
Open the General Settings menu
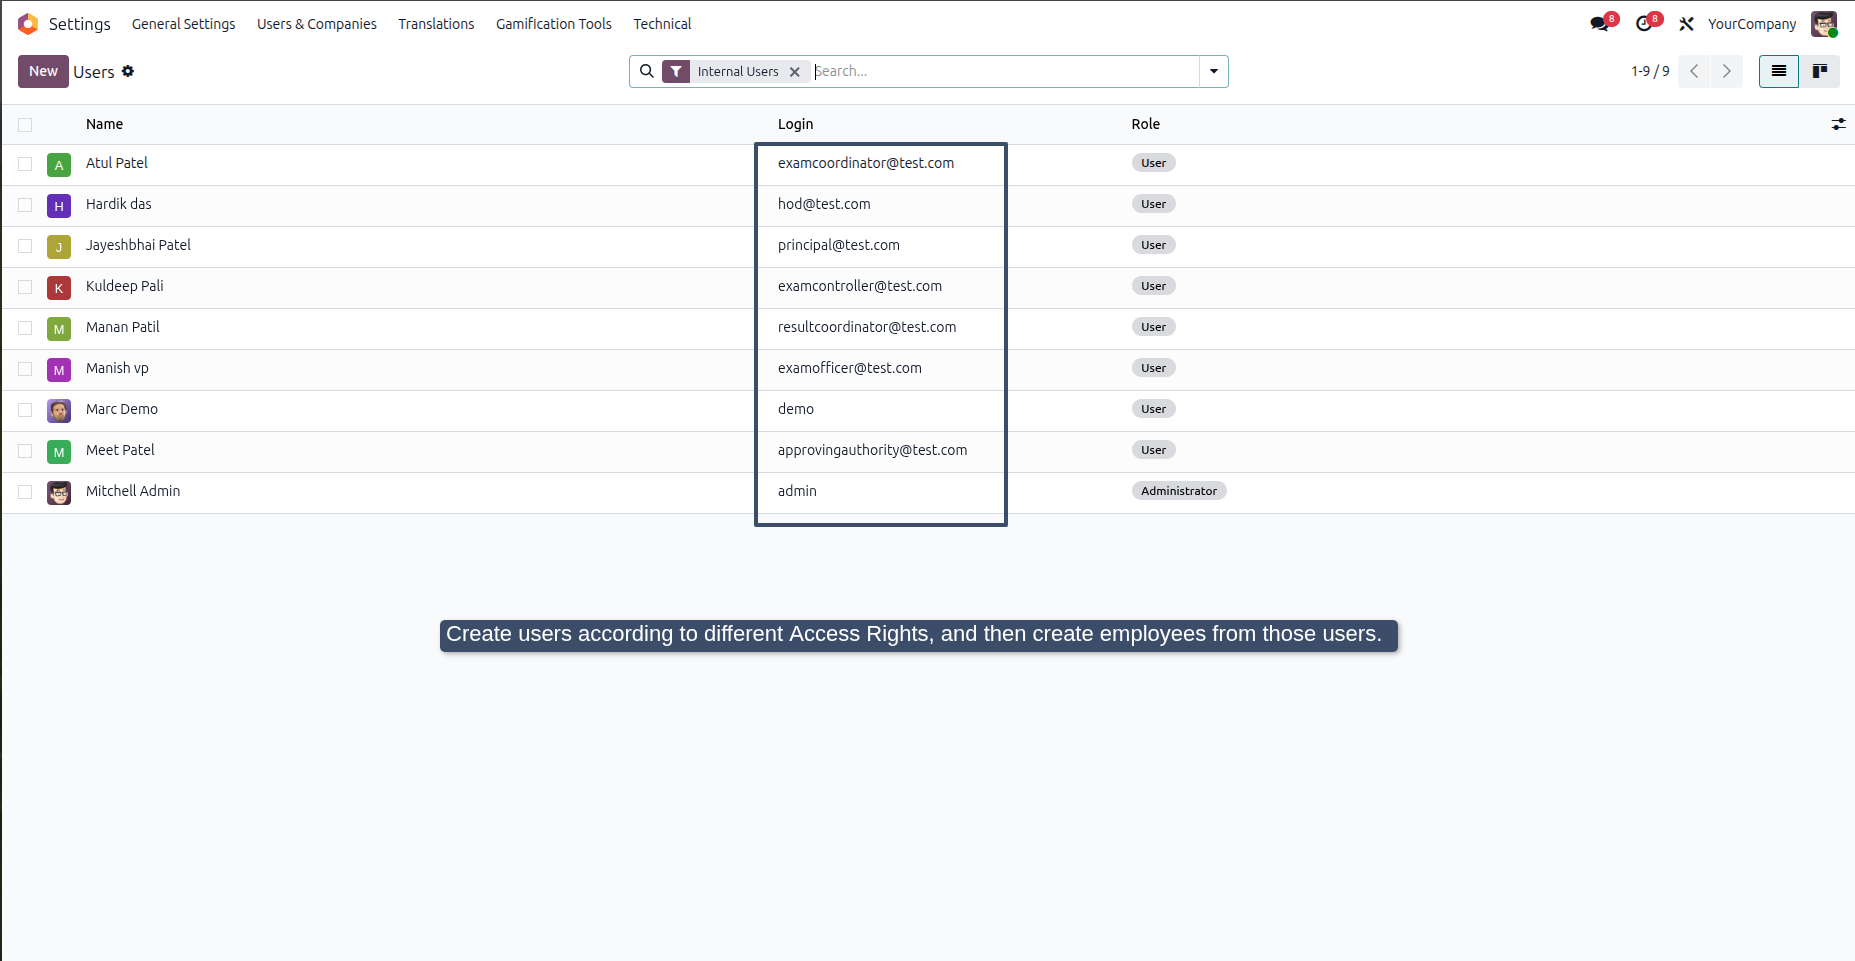(184, 24)
